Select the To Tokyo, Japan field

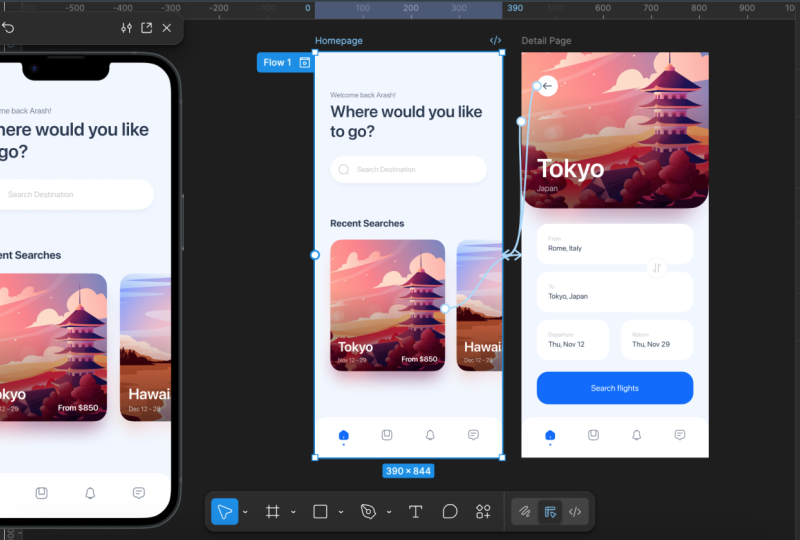615,292
